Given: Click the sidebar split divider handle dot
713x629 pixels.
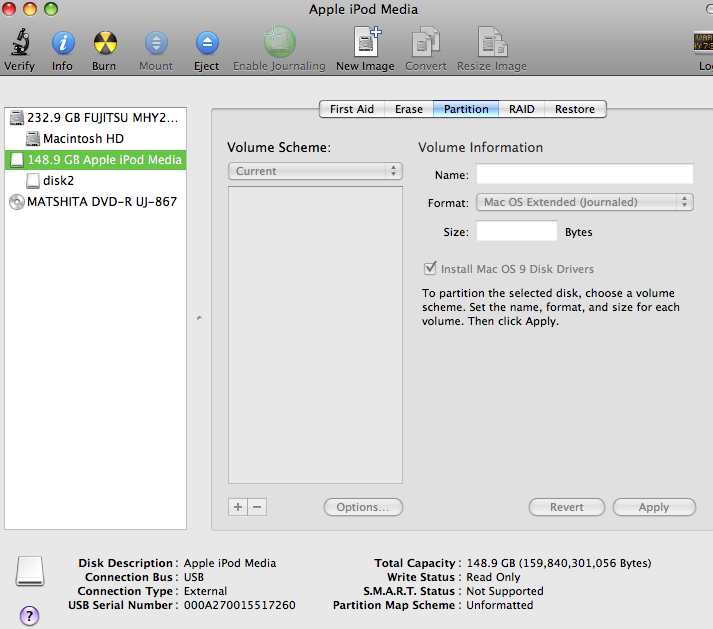Looking at the screenshot, I should [x=199, y=318].
